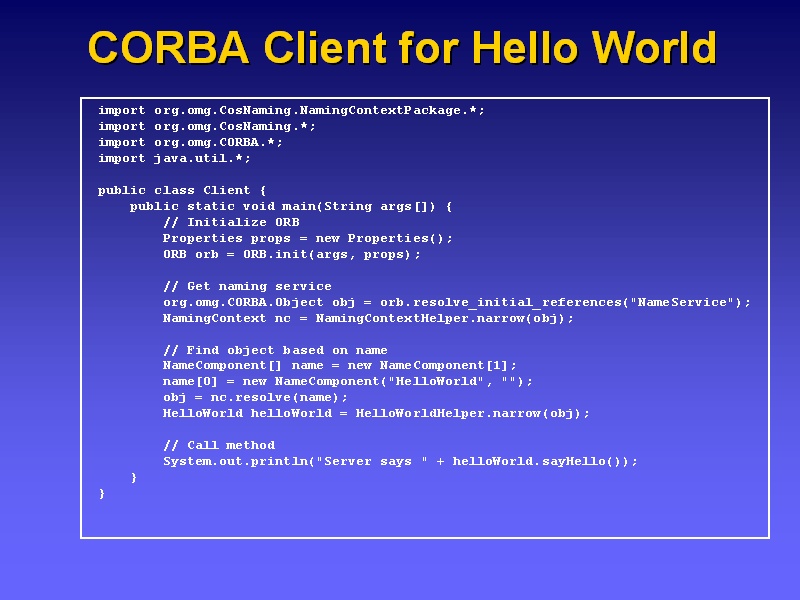Viewport: 800px width, 600px height.
Task: Select the comment "// Get naming service"
Action: coord(247,286)
